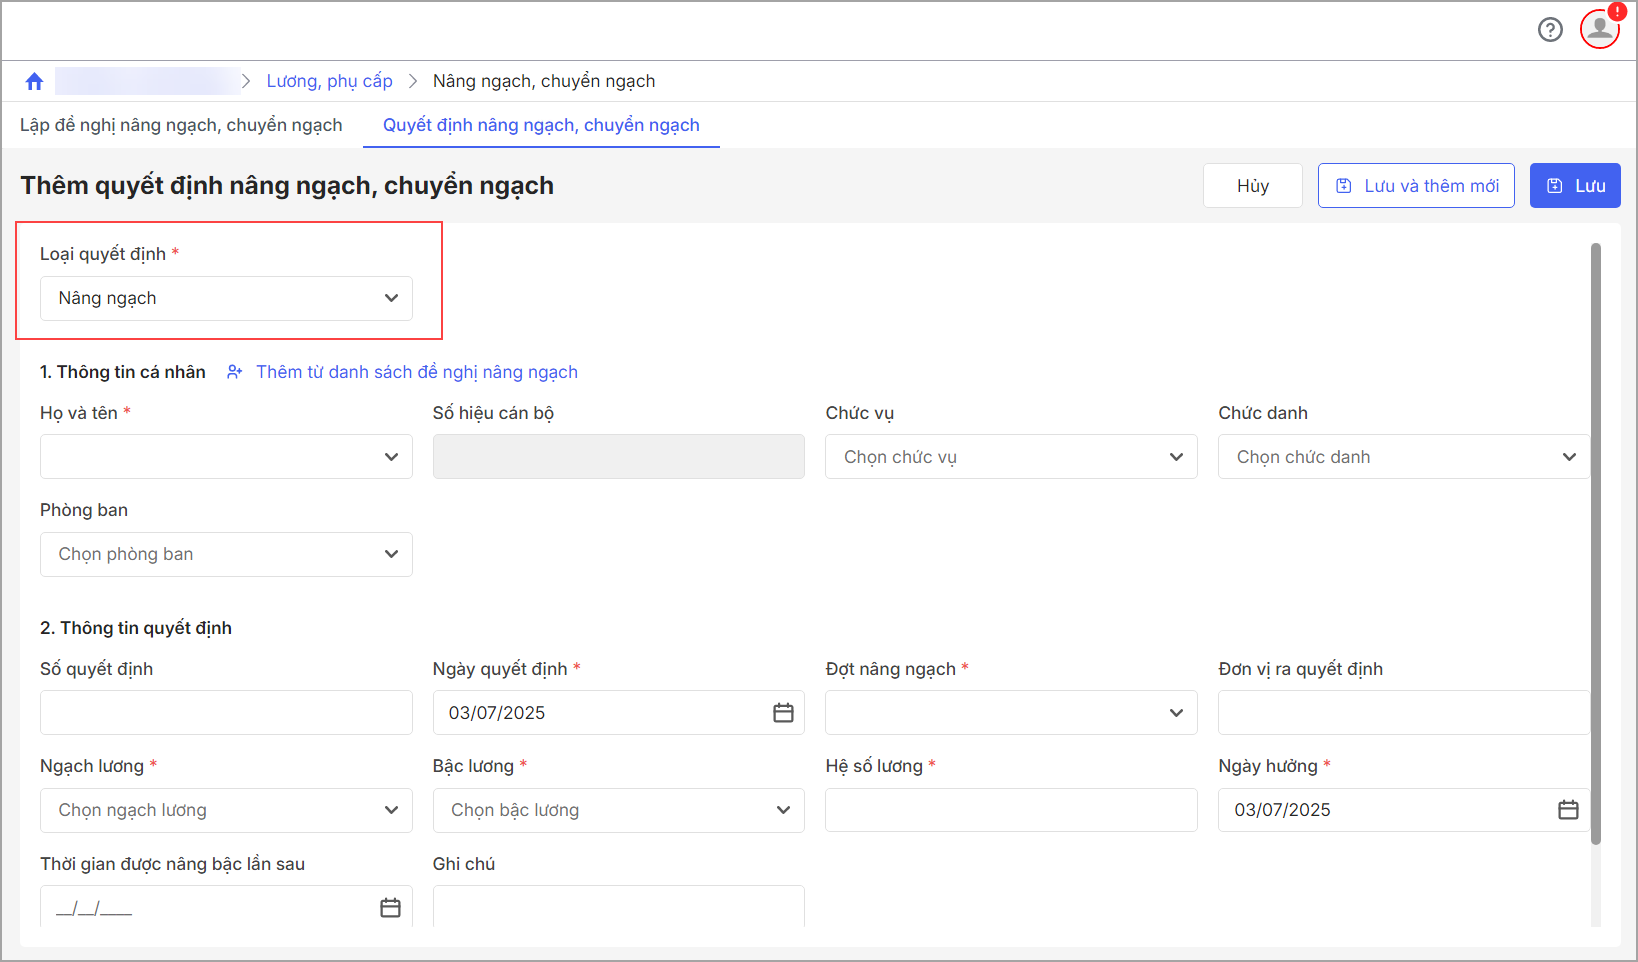
Task: Click the home icon in breadcrumb
Action: tap(34, 82)
